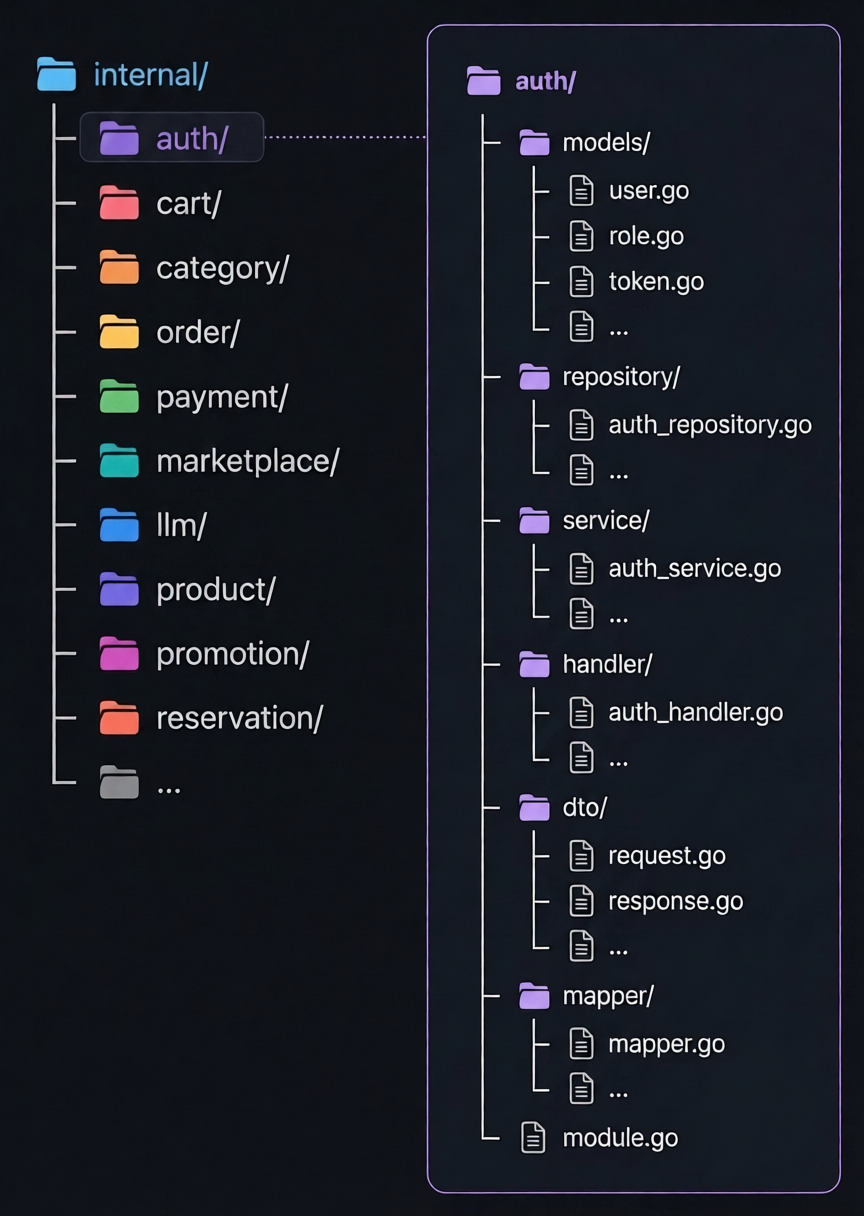The height and width of the screenshot is (1216, 864).
Task: Select the highlighted auth/ label in the left tree
Action: (x=192, y=138)
